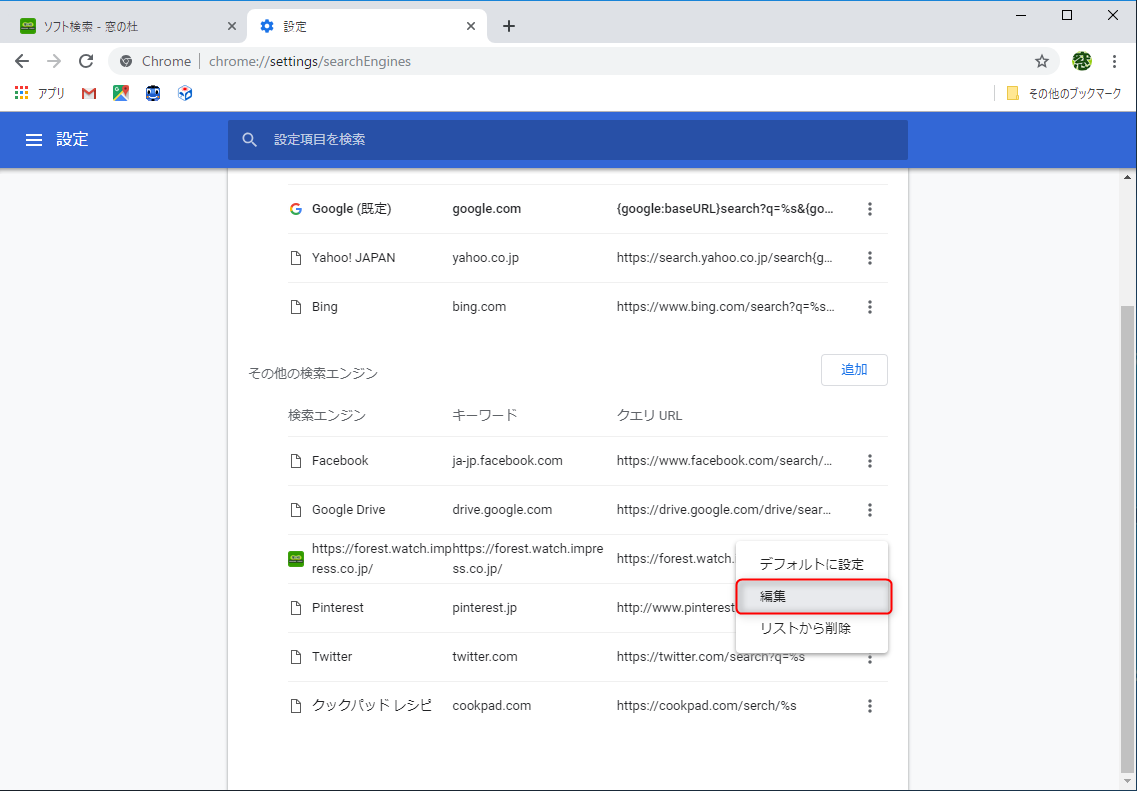Click the Google apps grid icon
Image resolution: width=1137 pixels, height=791 pixels.
click(20, 93)
